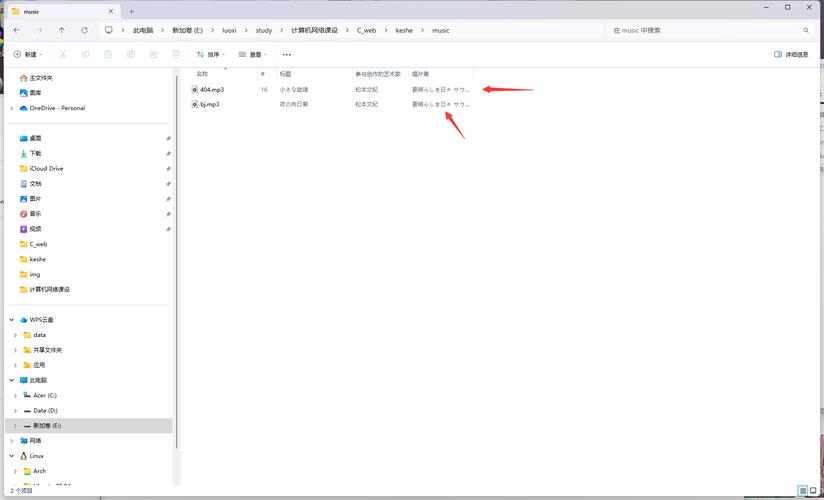Open 文档 documents quick access item
824x500 pixels.
coord(30,183)
